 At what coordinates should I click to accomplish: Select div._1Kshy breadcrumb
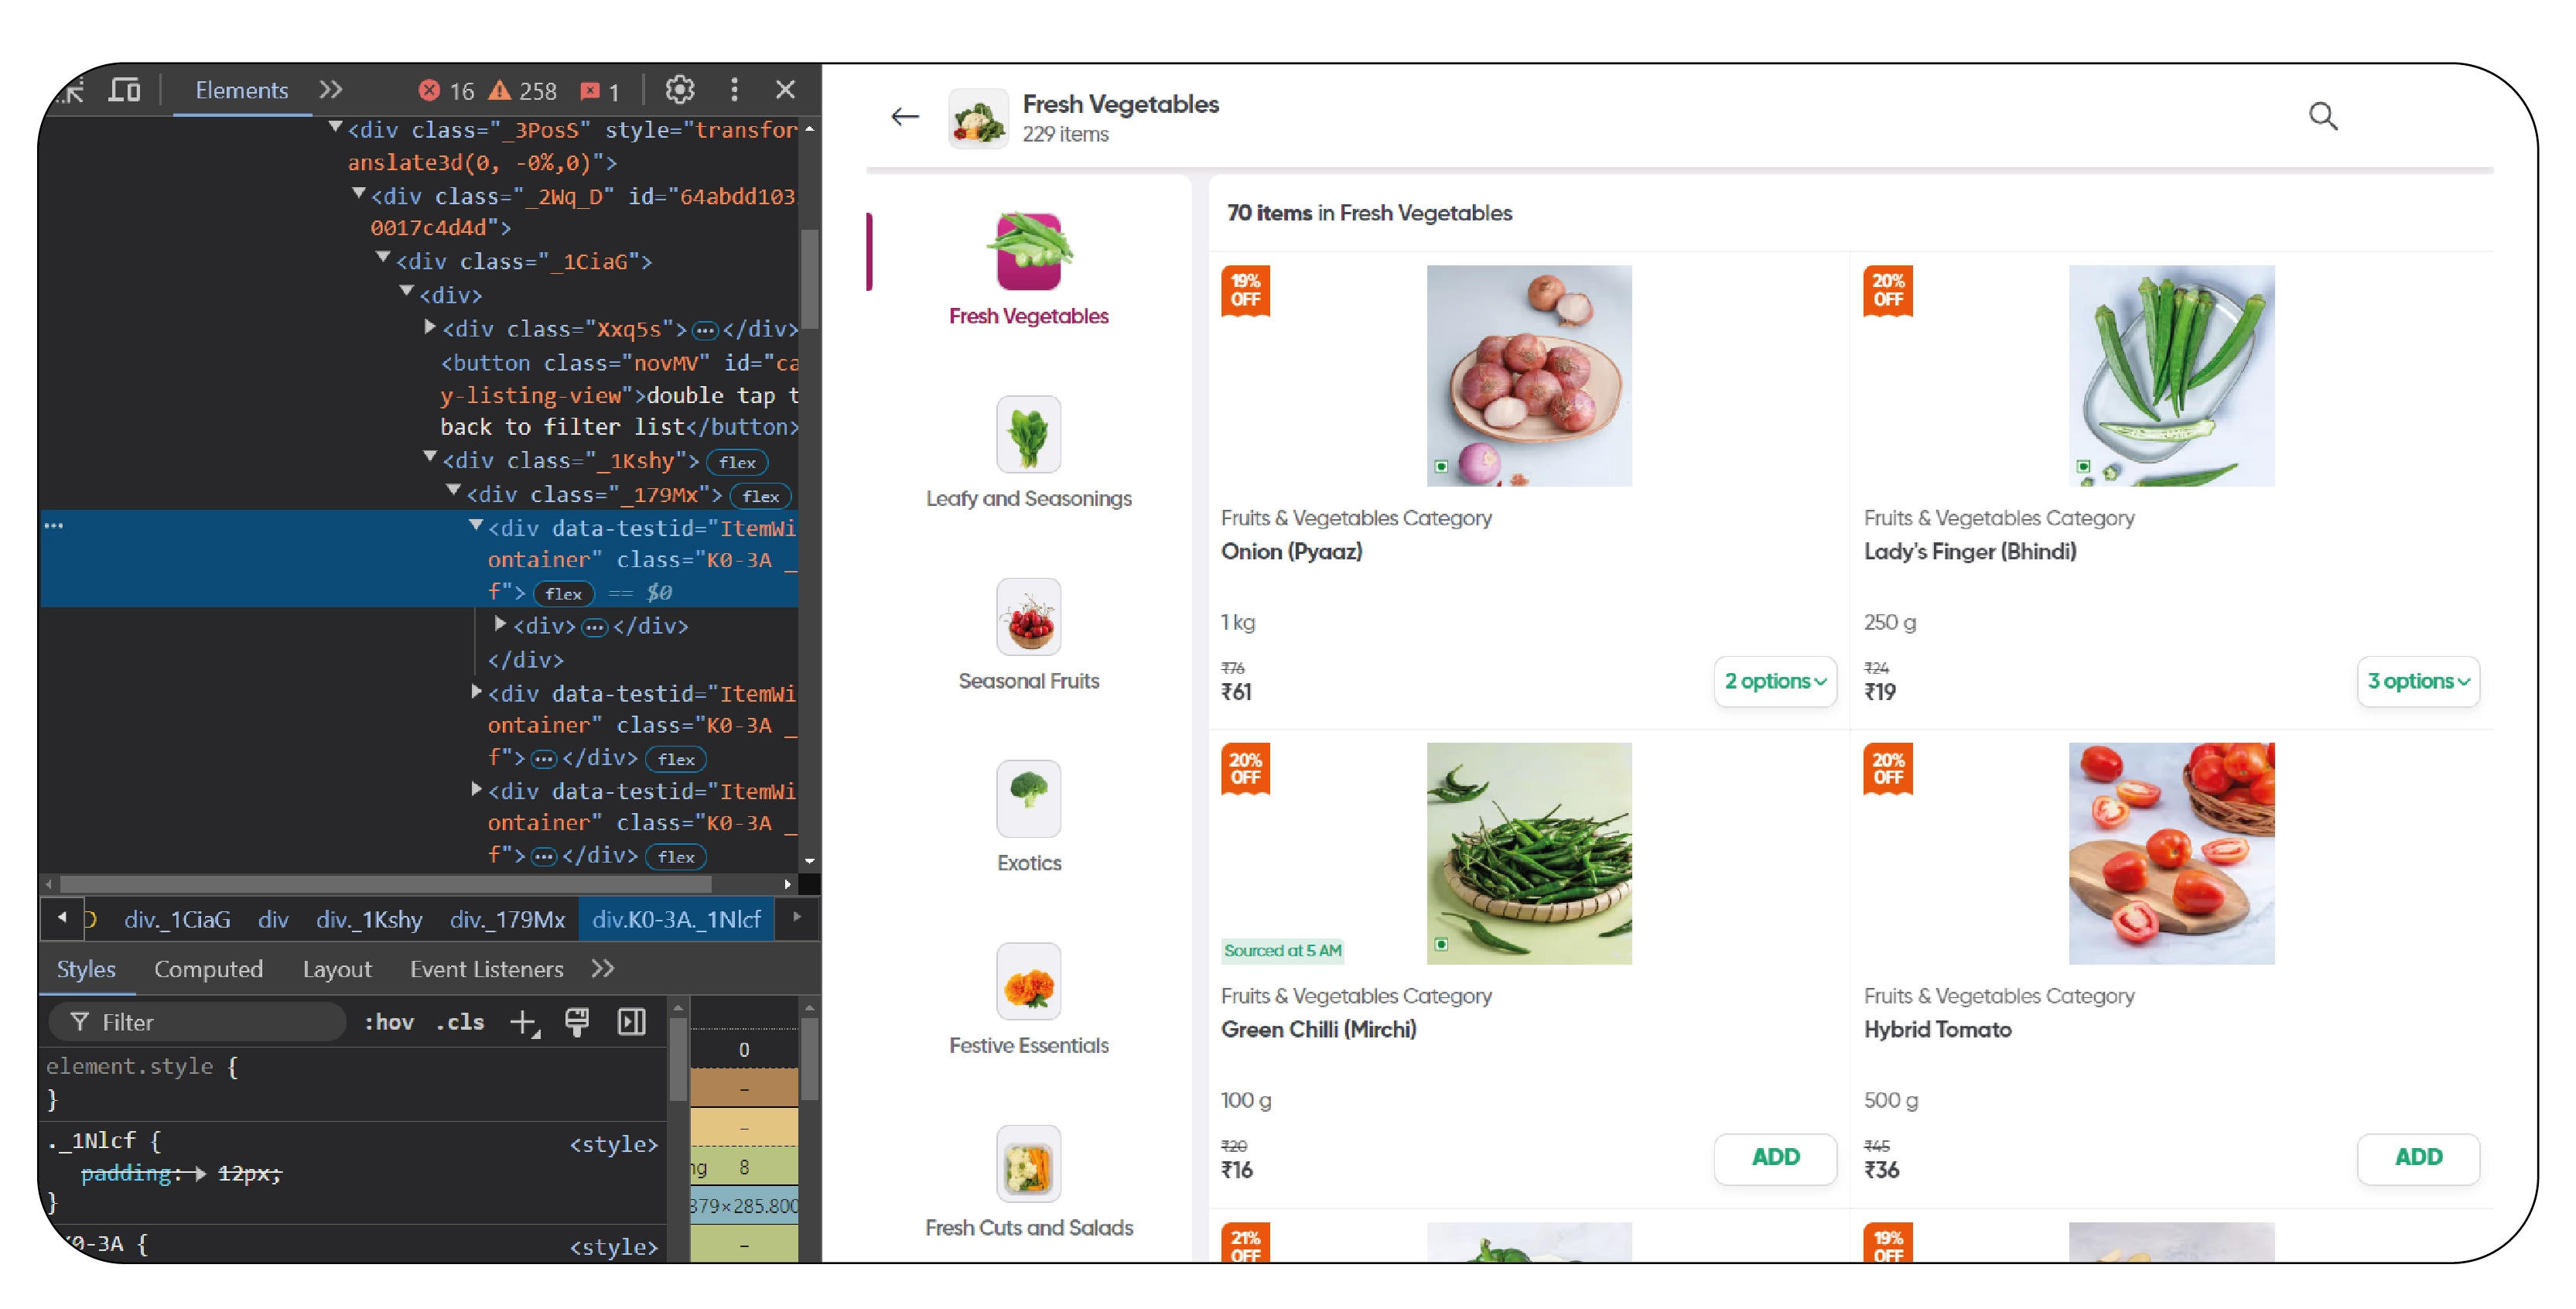tap(369, 919)
